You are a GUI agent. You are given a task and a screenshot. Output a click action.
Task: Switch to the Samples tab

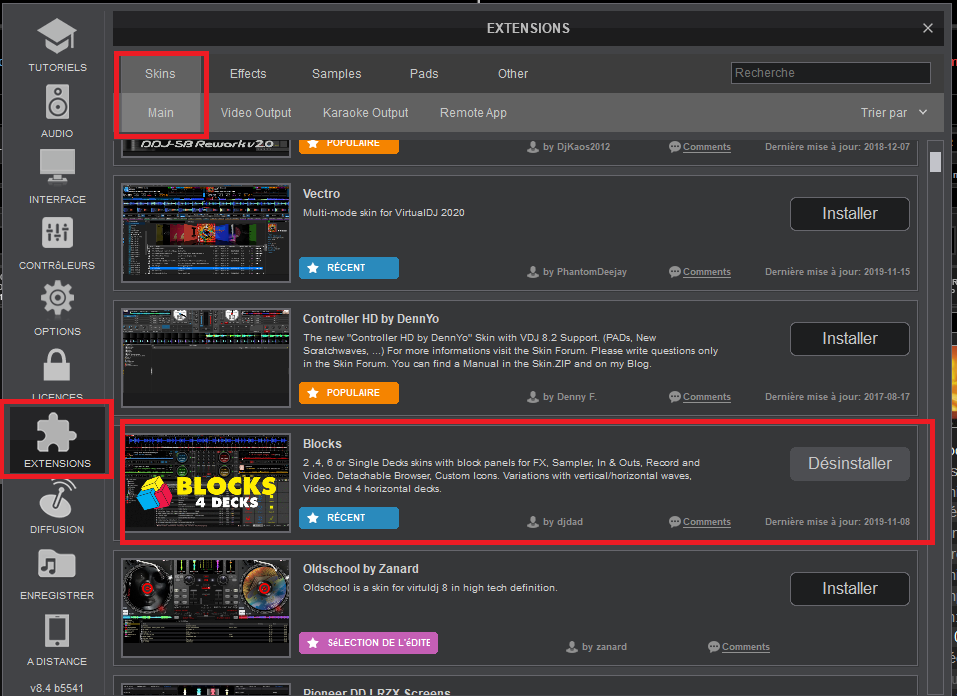coord(336,73)
